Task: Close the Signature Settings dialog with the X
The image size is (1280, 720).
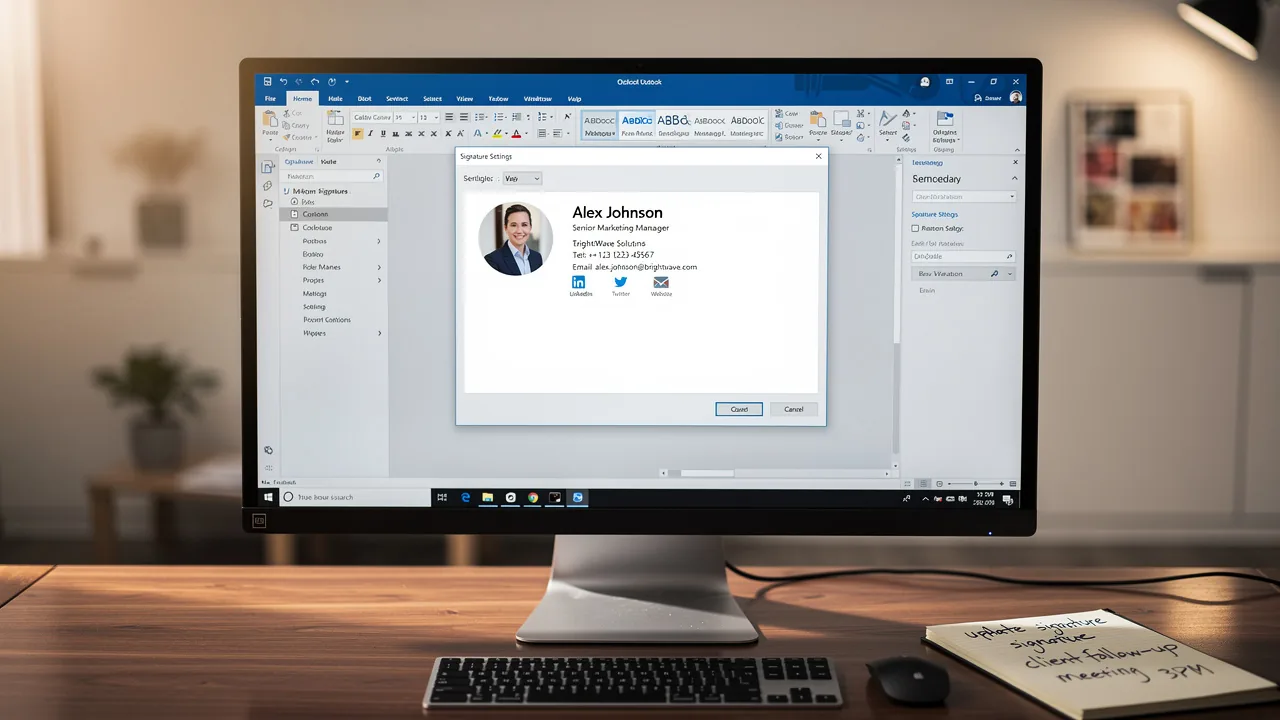Action: tap(818, 156)
